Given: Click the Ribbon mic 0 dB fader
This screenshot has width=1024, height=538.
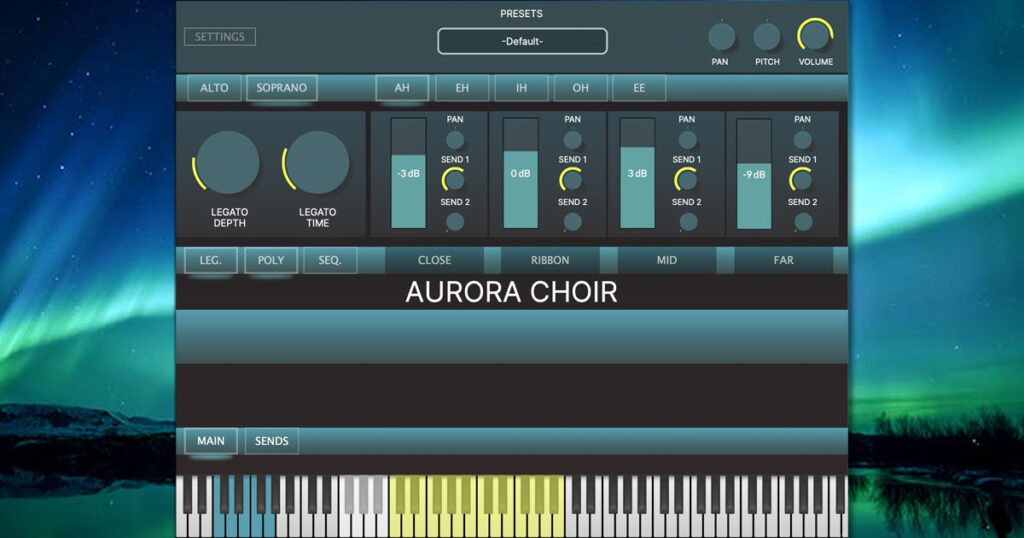Looking at the screenshot, I should click(520, 173).
